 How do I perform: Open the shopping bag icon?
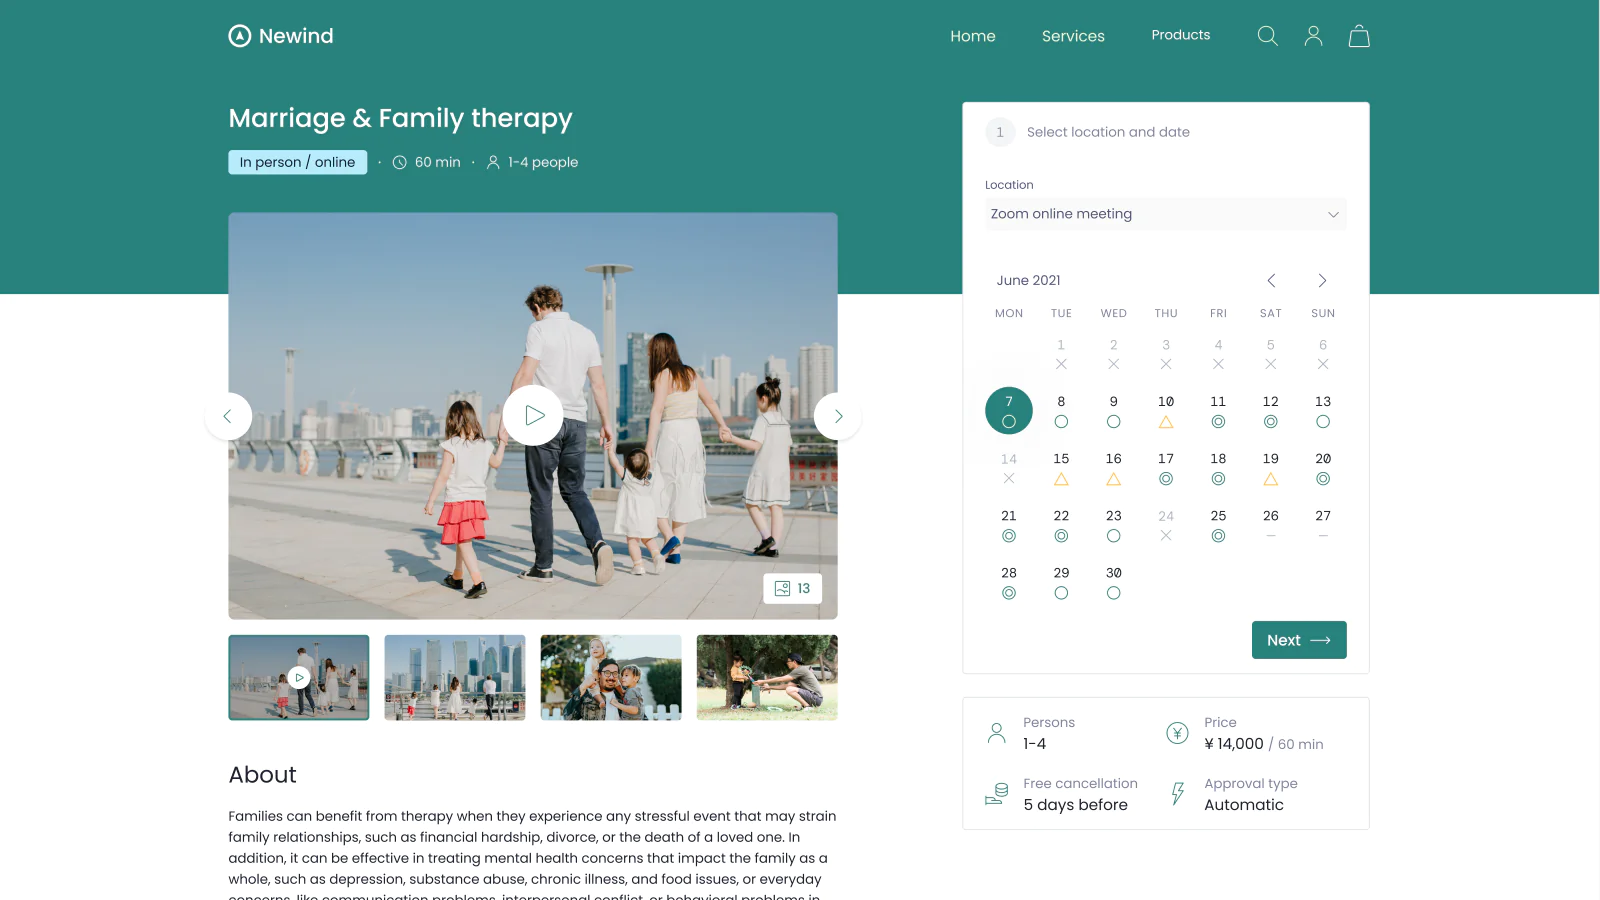pyautogui.click(x=1359, y=36)
